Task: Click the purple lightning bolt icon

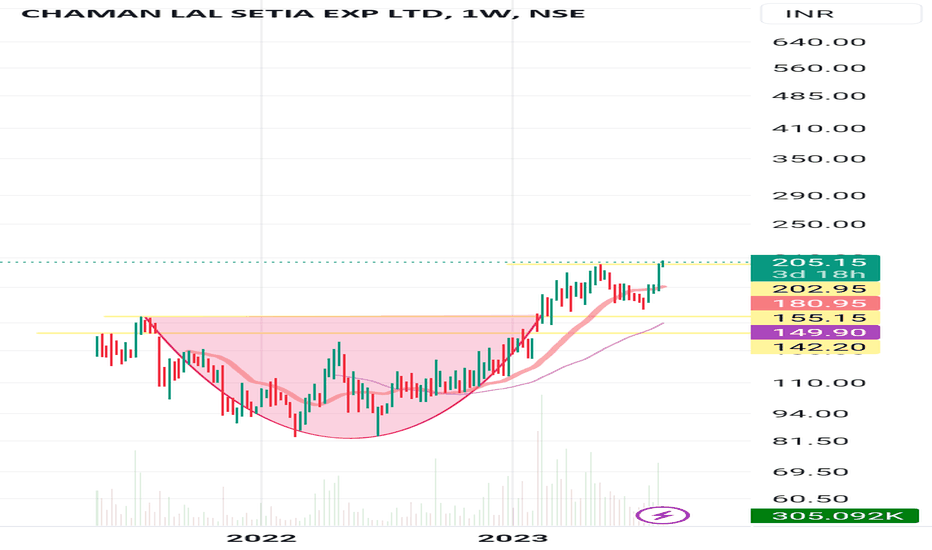Action: coord(662,515)
